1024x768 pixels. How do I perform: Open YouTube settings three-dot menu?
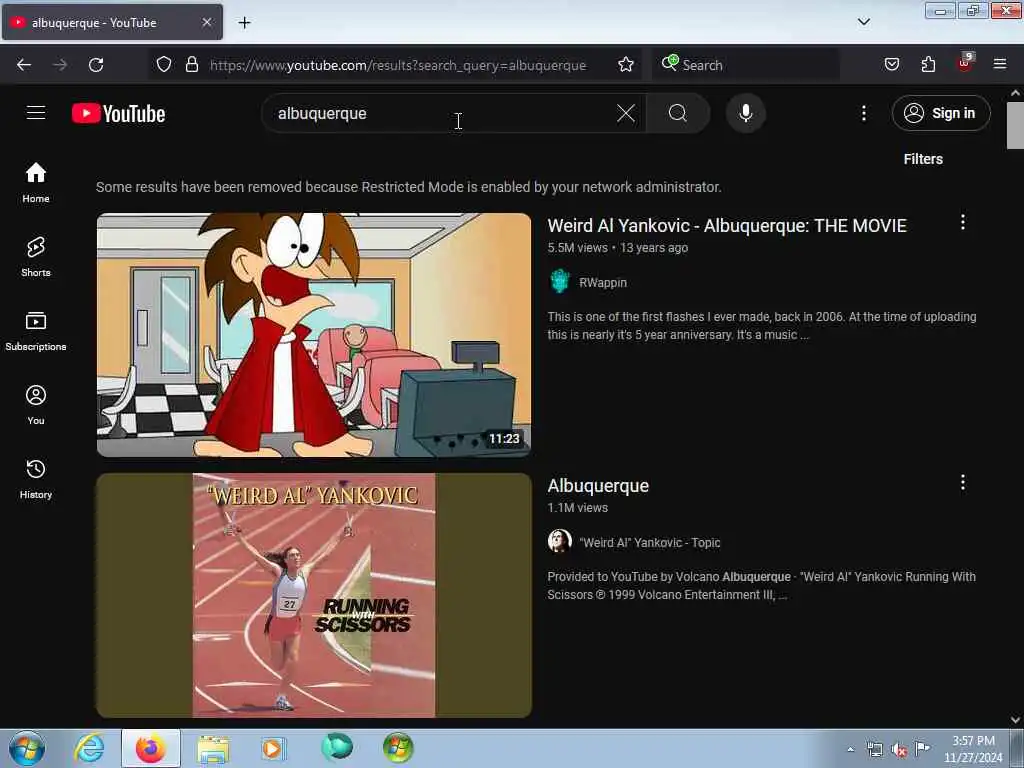click(x=863, y=113)
